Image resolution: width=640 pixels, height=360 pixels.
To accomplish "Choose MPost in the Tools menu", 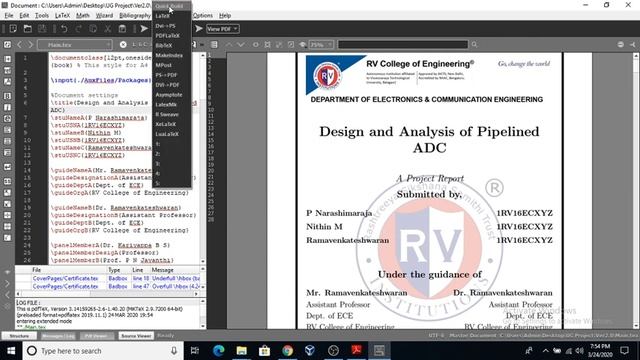I will click(171, 65).
